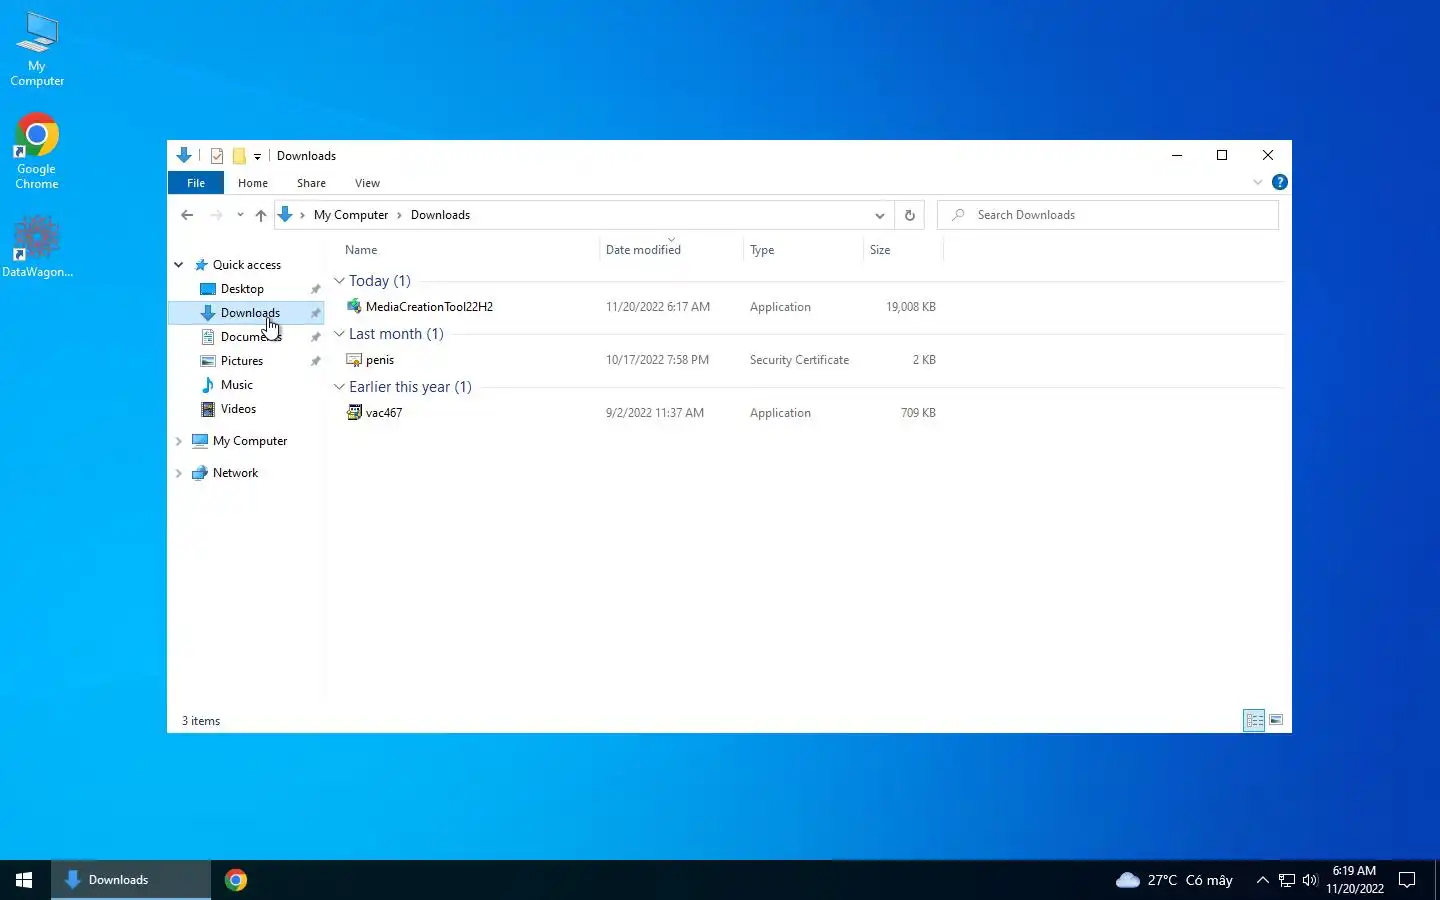Open the notification center icon
This screenshot has width=1440, height=900.
[x=1407, y=880]
